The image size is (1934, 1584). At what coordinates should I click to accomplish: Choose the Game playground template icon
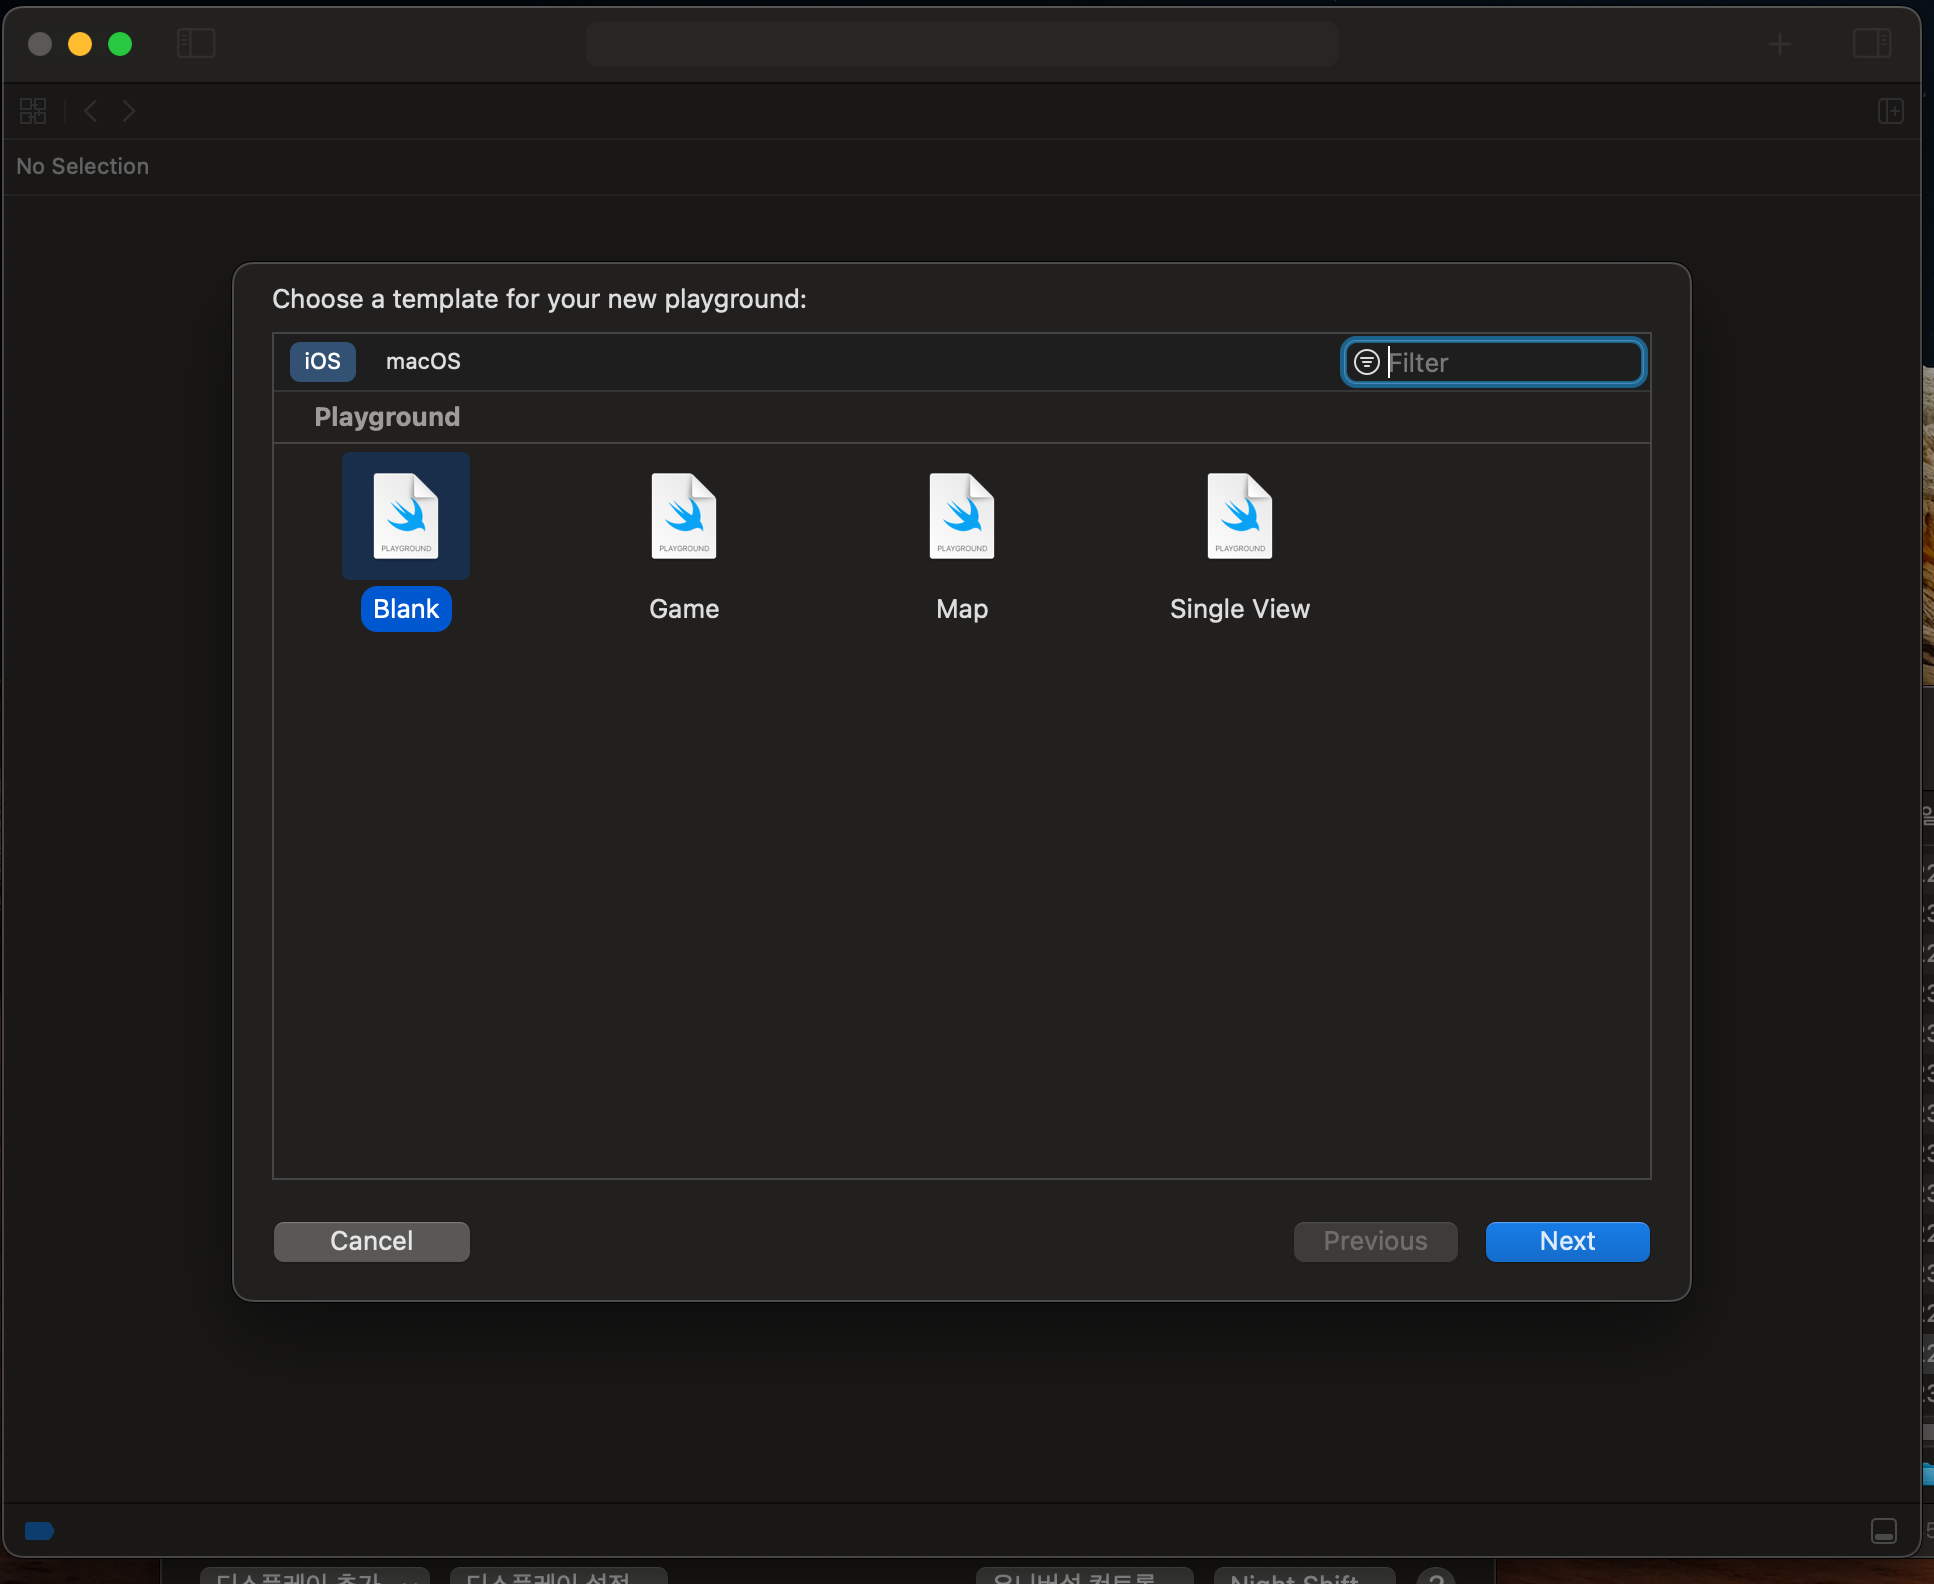(x=684, y=516)
